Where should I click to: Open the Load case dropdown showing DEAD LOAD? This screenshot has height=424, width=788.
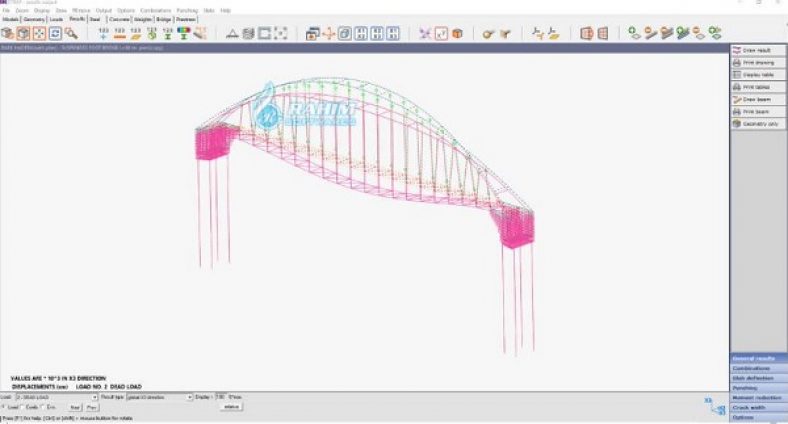click(56, 397)
